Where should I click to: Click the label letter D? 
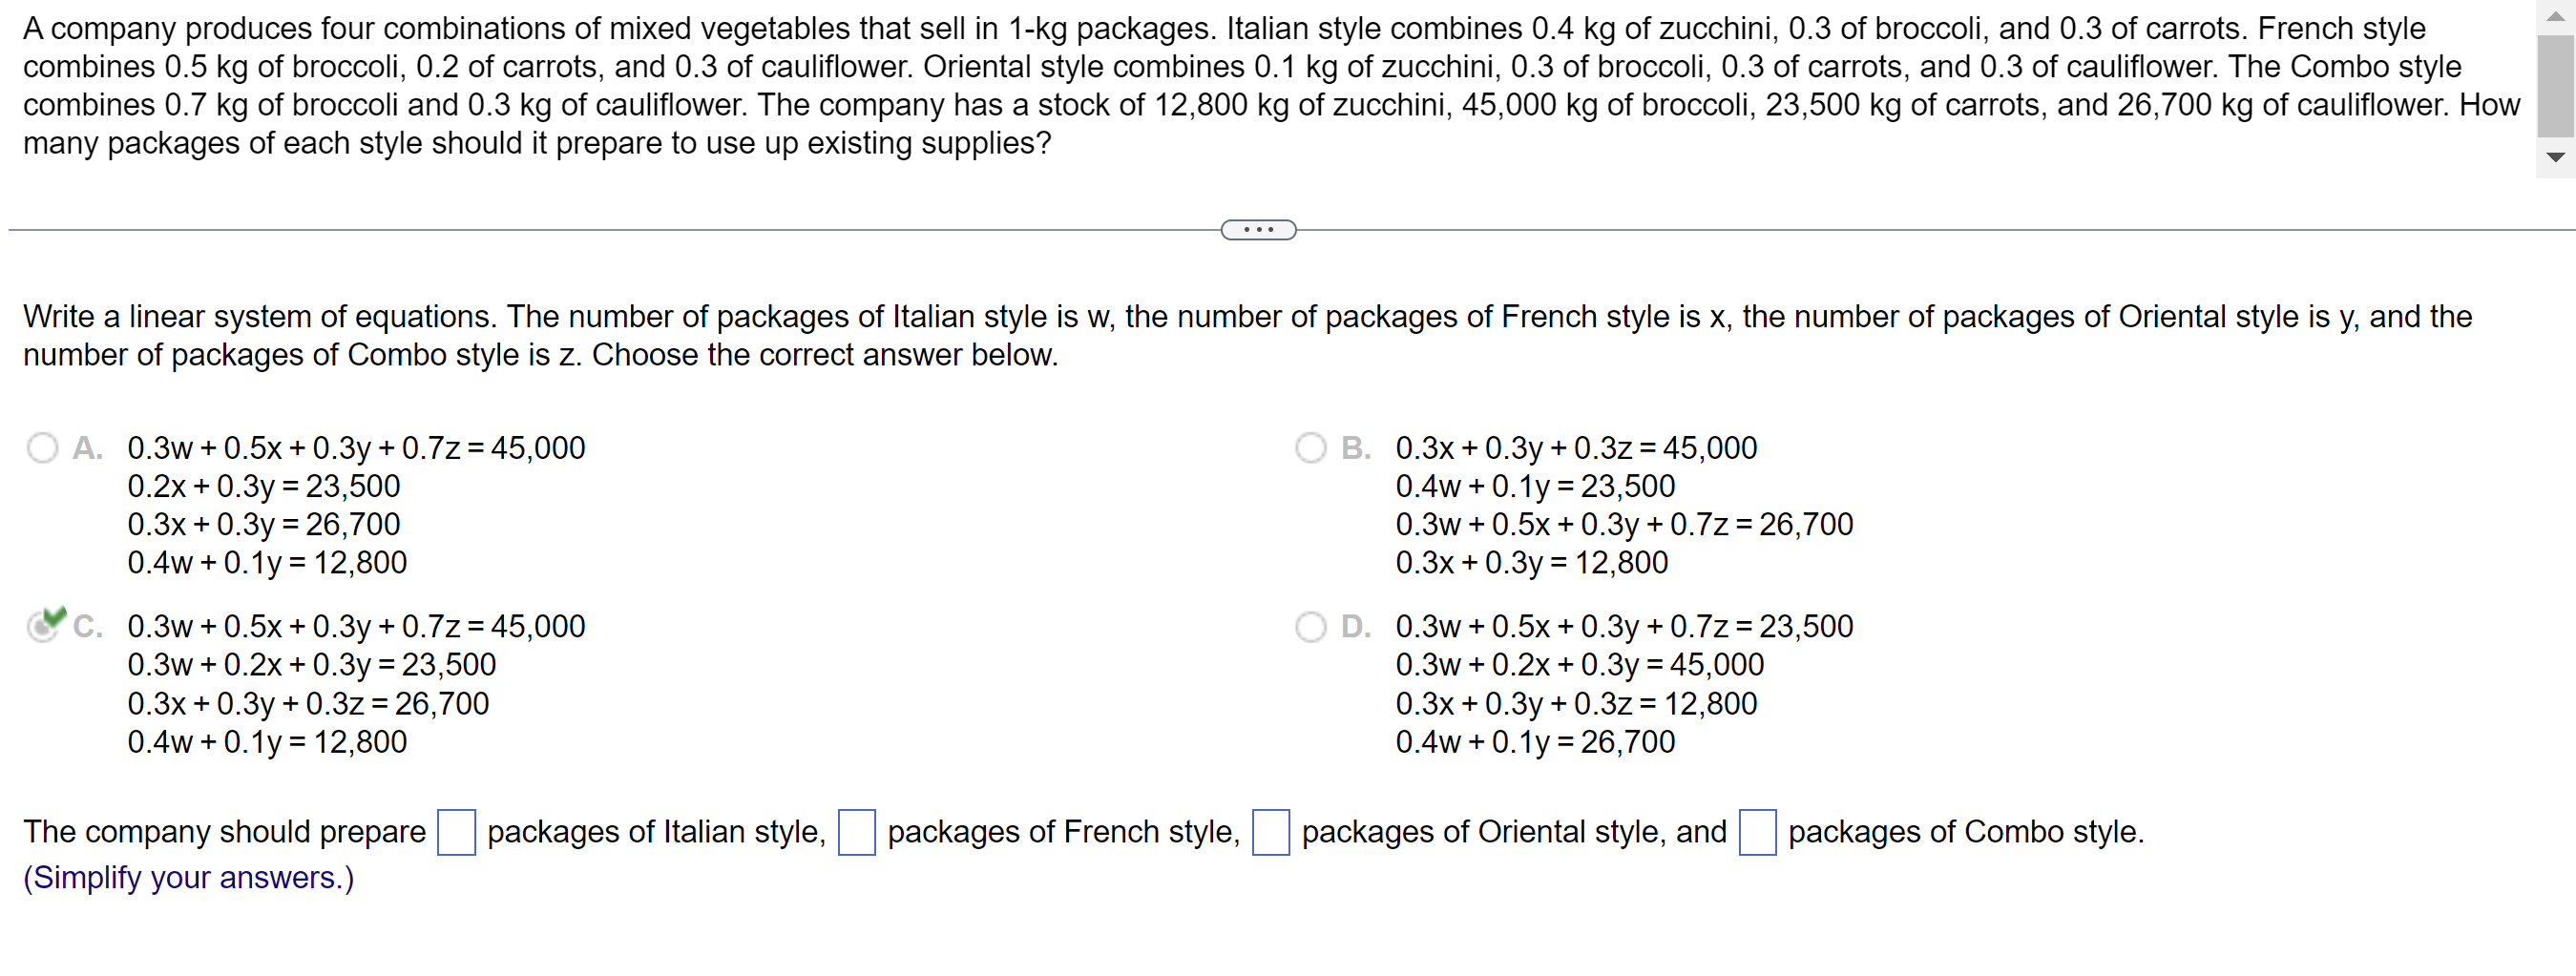click(1355, 627)
